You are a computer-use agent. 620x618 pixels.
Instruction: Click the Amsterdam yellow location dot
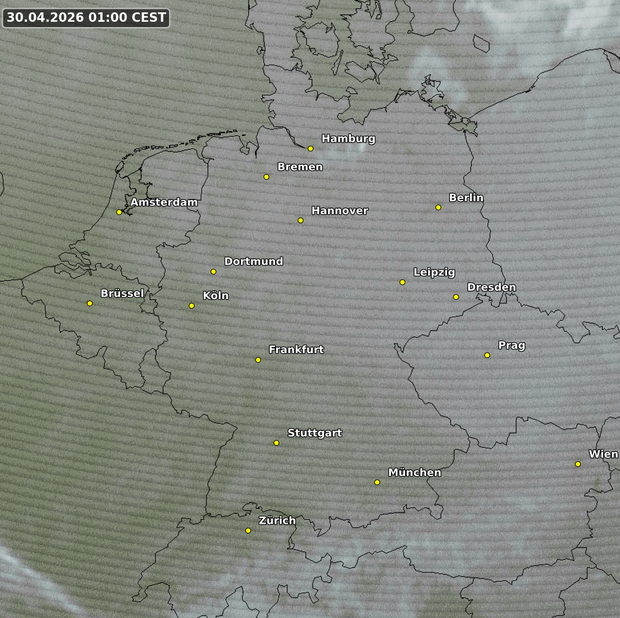pyautogui.click(x=119, y=212)
